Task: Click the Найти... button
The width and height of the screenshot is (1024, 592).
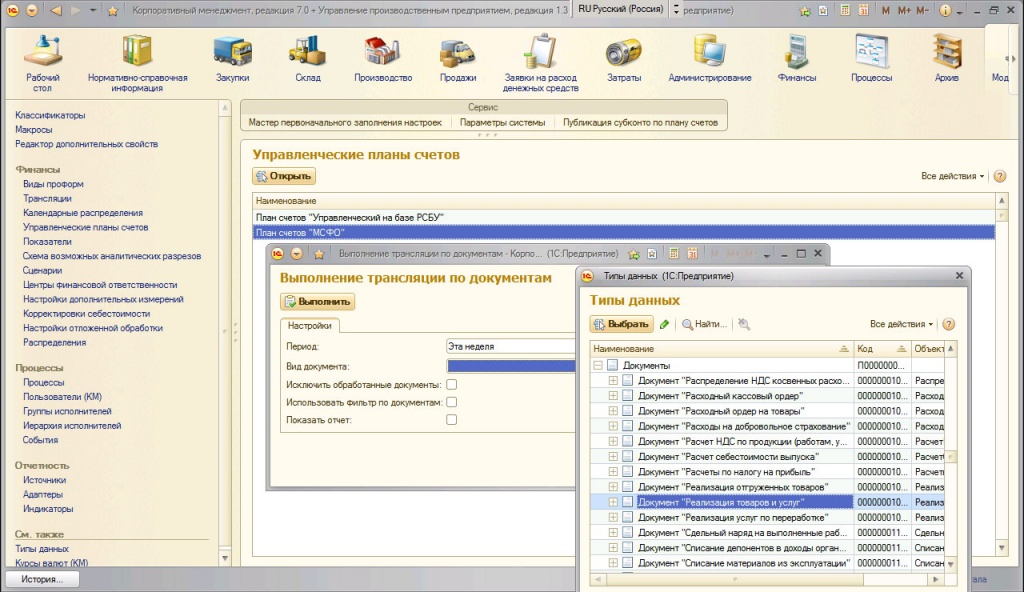Action: pos(704,324)
